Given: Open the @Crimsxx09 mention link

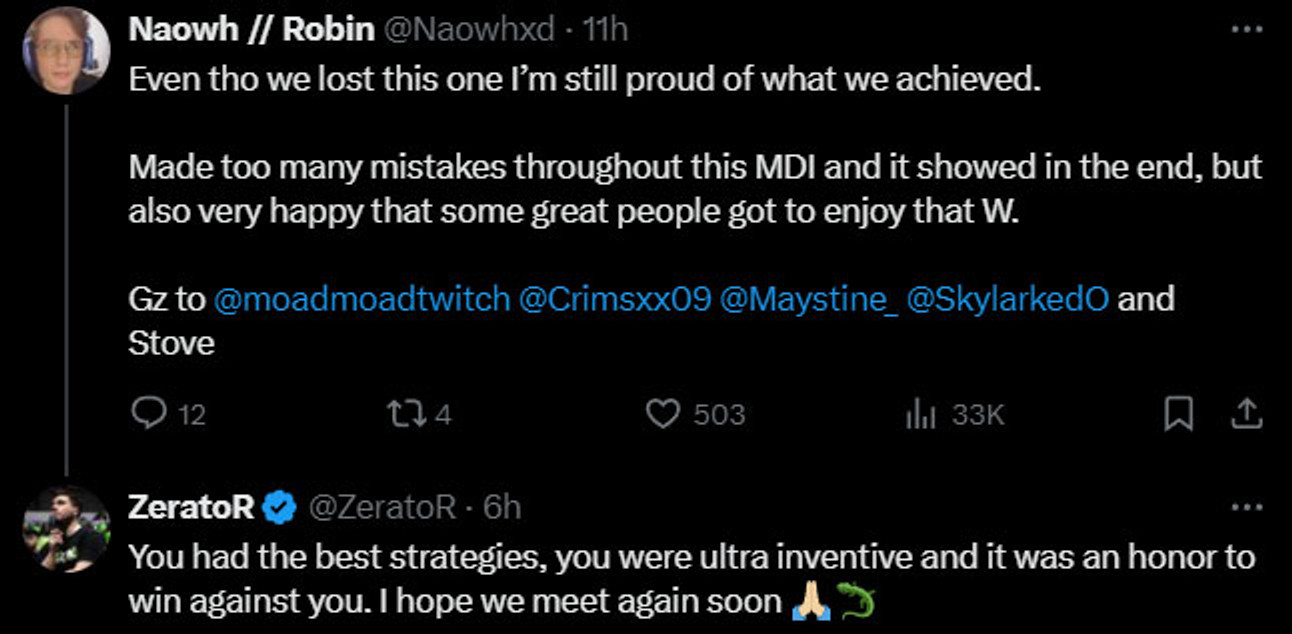Looking at the screenshot, I should coord(614,299).
